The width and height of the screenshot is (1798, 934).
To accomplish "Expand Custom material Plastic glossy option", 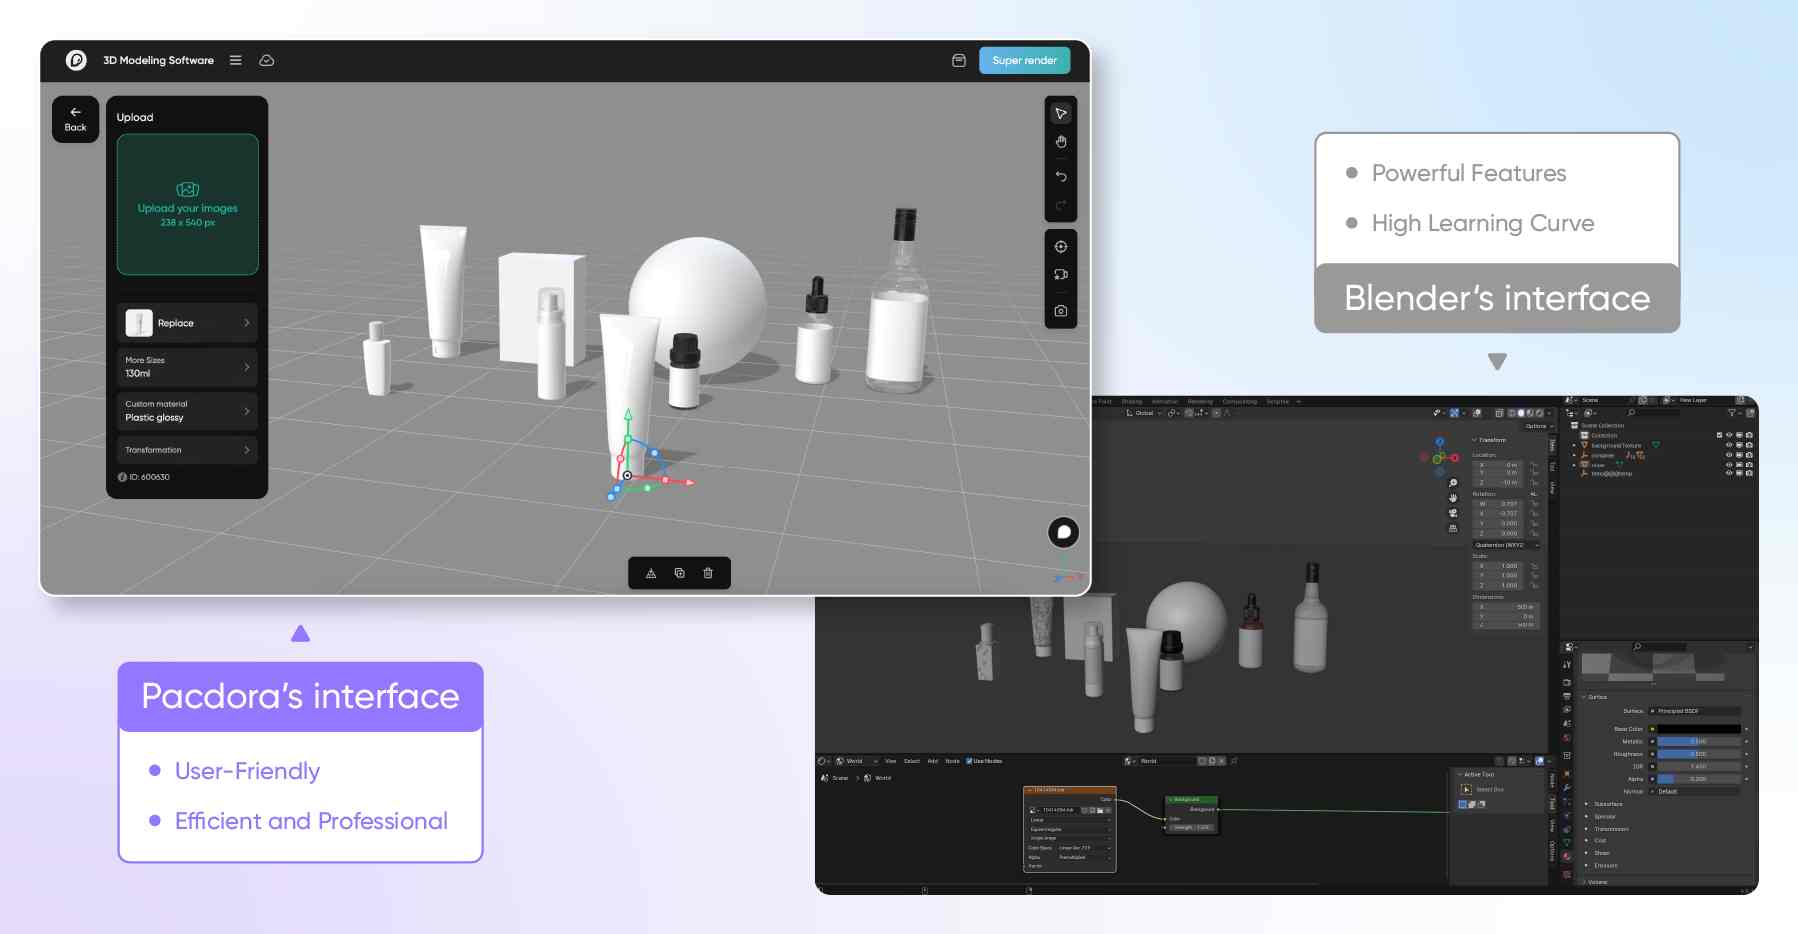I will tap(187, 411).
